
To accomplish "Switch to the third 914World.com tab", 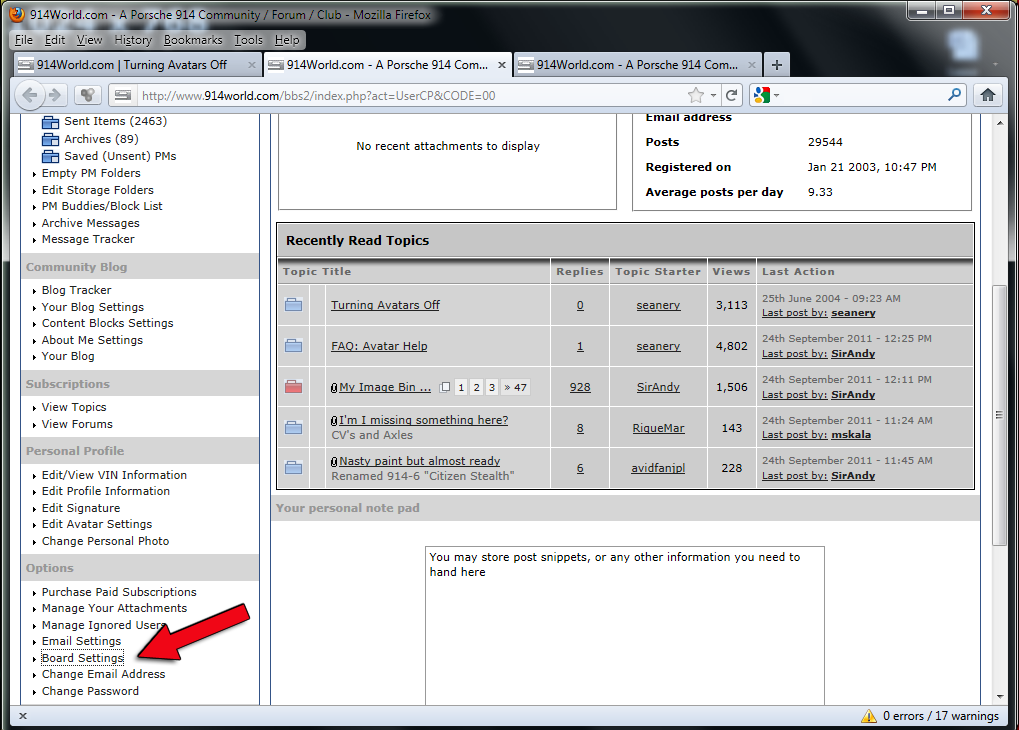I will (x=637, y=65).
